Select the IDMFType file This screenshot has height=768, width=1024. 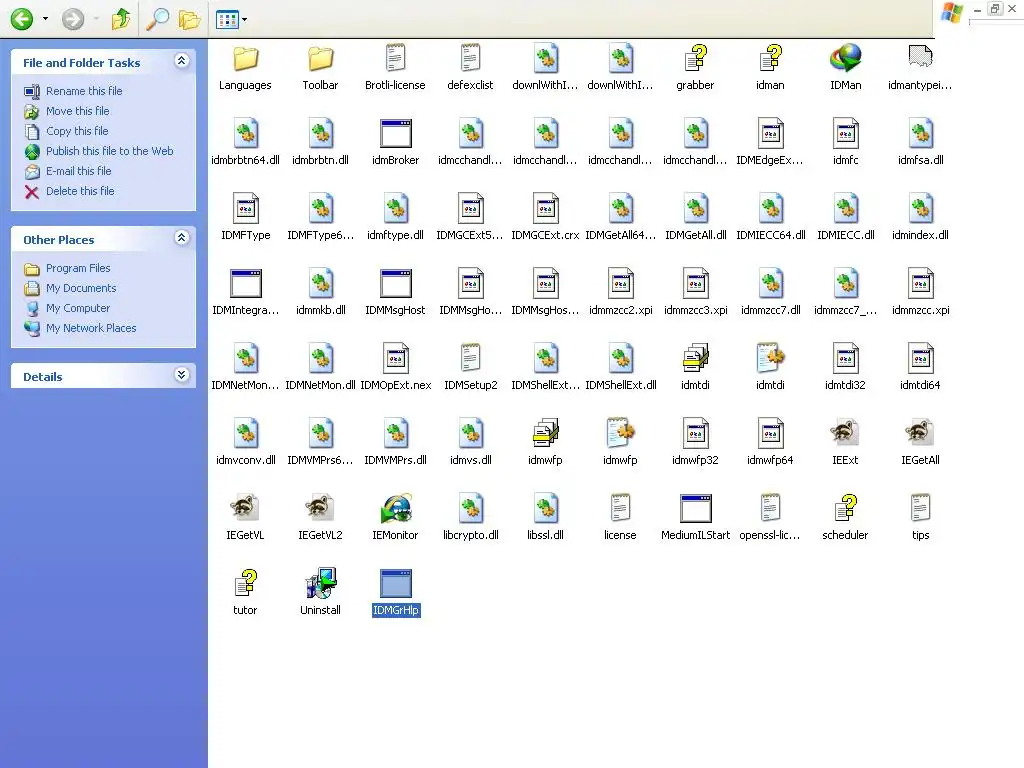246,217
